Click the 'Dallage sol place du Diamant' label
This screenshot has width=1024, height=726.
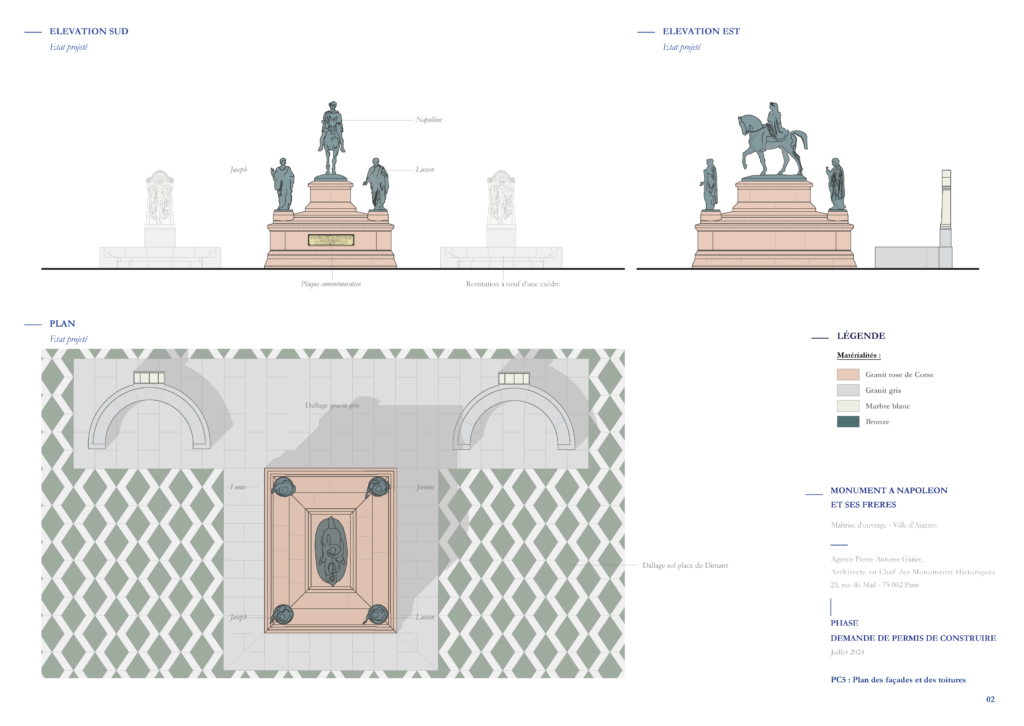(x=685, y=566)
